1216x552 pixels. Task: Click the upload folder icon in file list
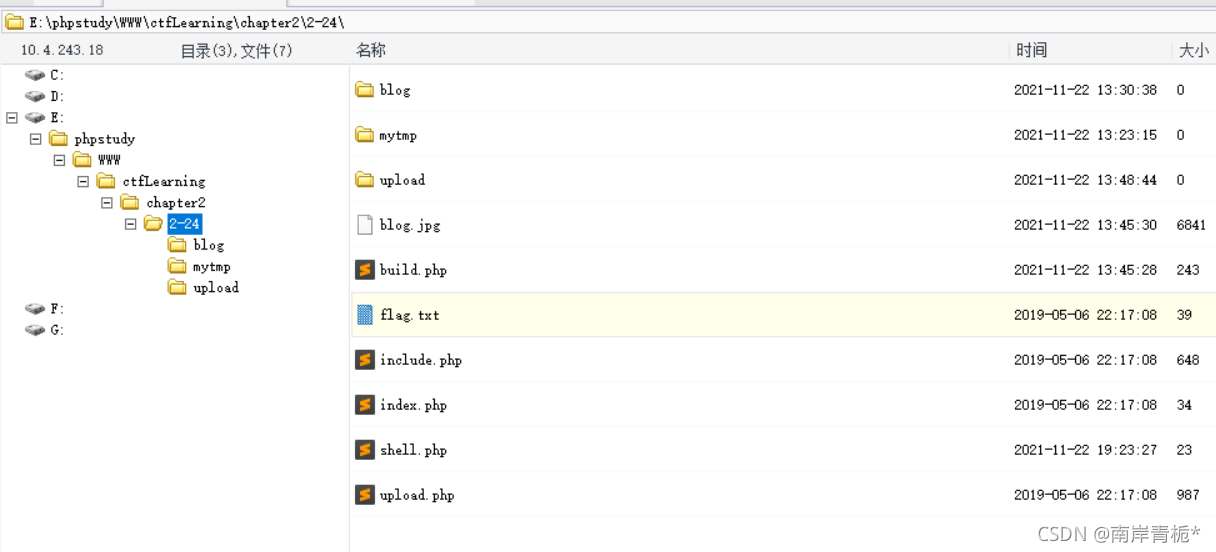click(x=365, y=180)
